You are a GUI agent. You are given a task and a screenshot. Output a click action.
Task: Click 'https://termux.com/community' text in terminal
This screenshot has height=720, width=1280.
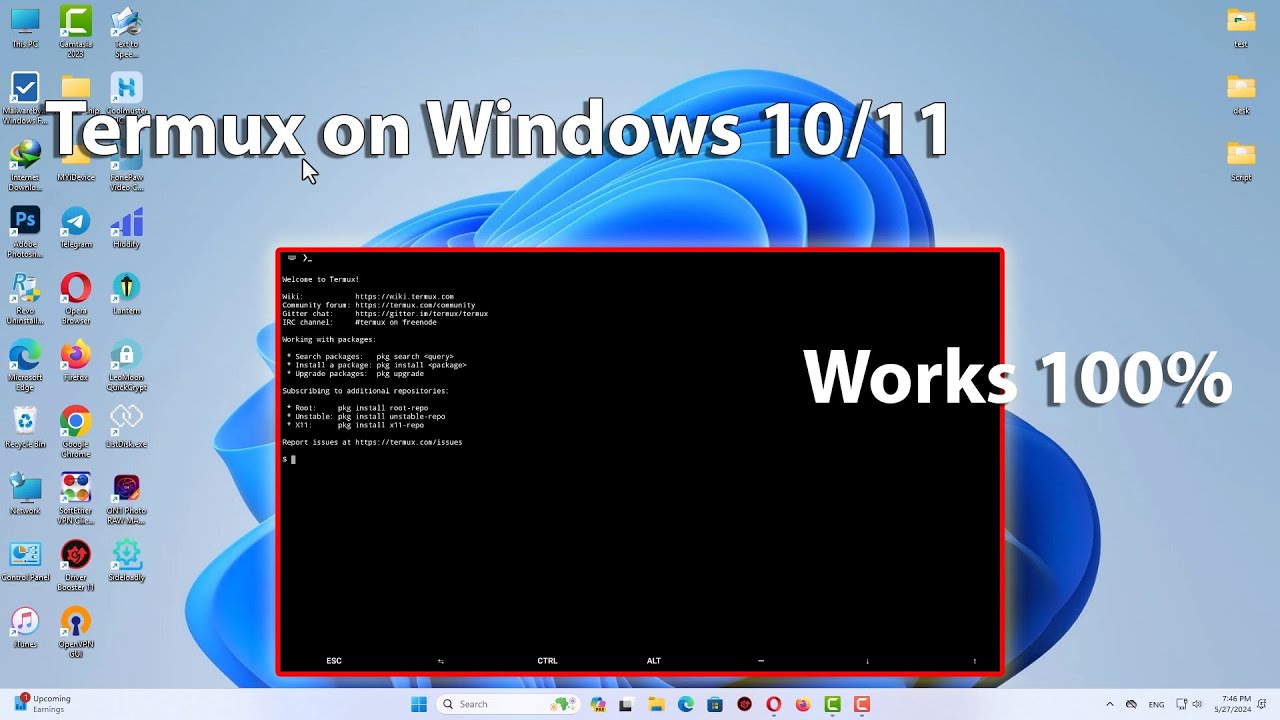(x=415, y=305)
